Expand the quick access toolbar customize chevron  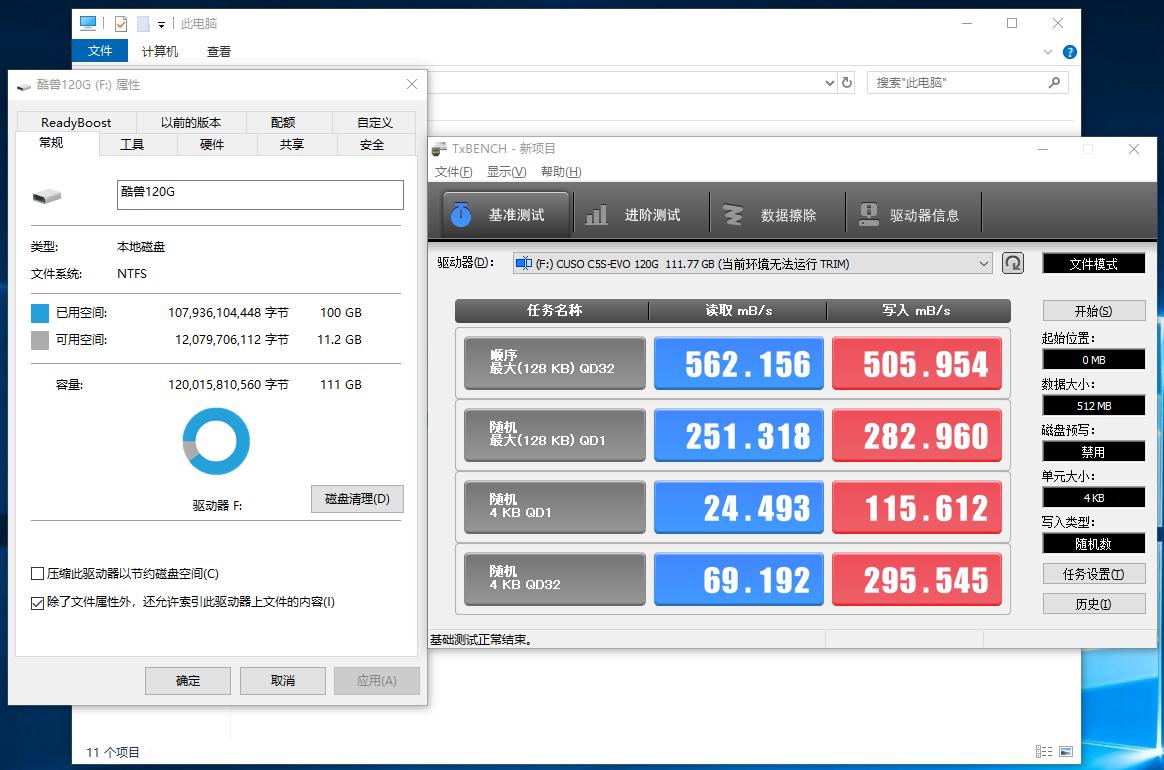160,22
